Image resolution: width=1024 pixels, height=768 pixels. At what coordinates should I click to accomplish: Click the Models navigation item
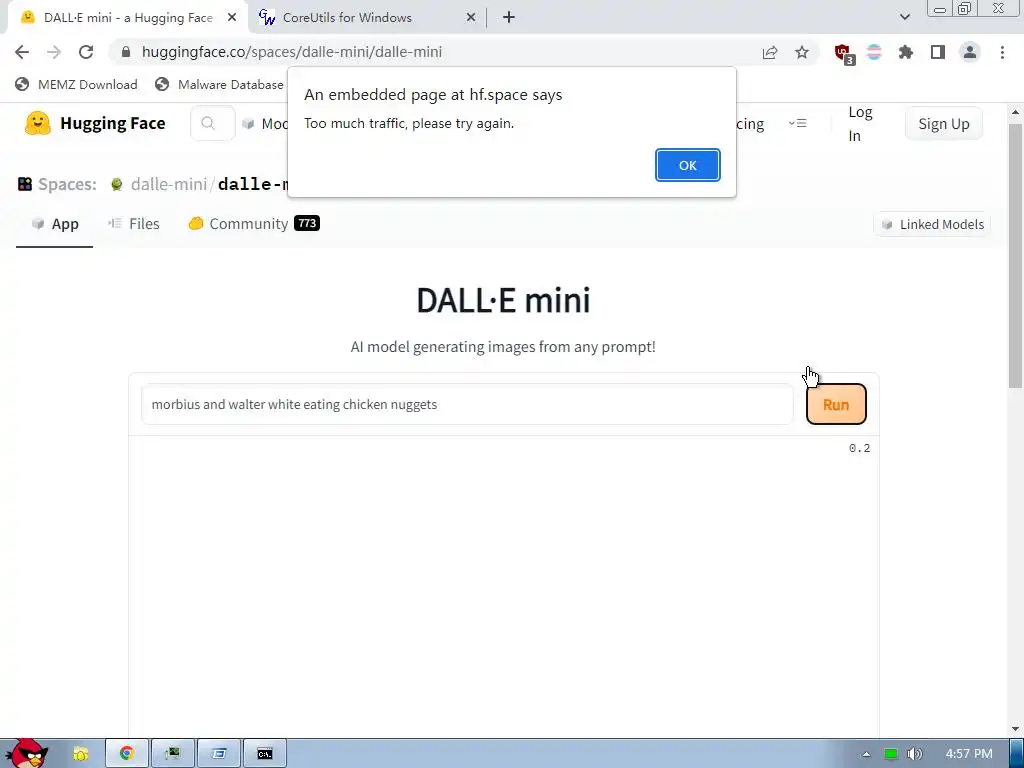pos(265,123)
